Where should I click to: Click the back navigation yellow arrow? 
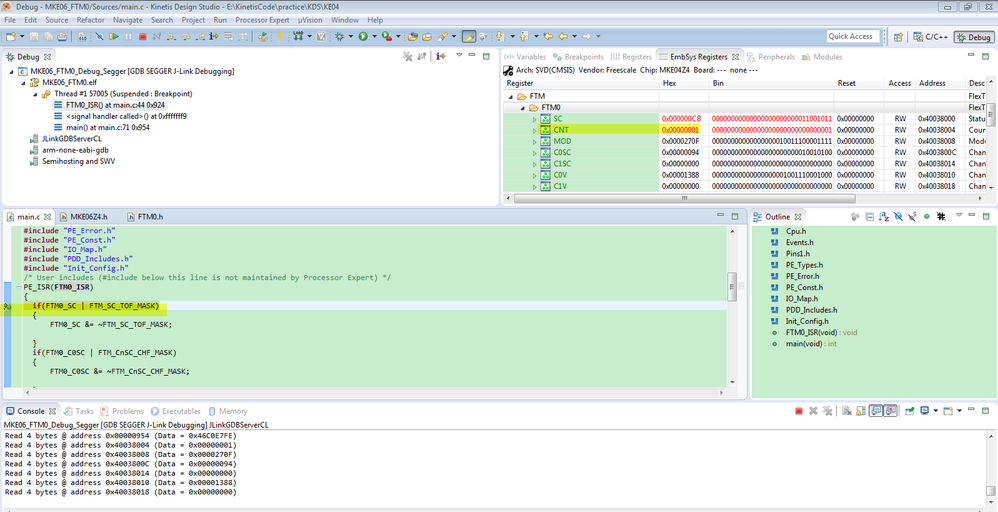tap(562, 36)
